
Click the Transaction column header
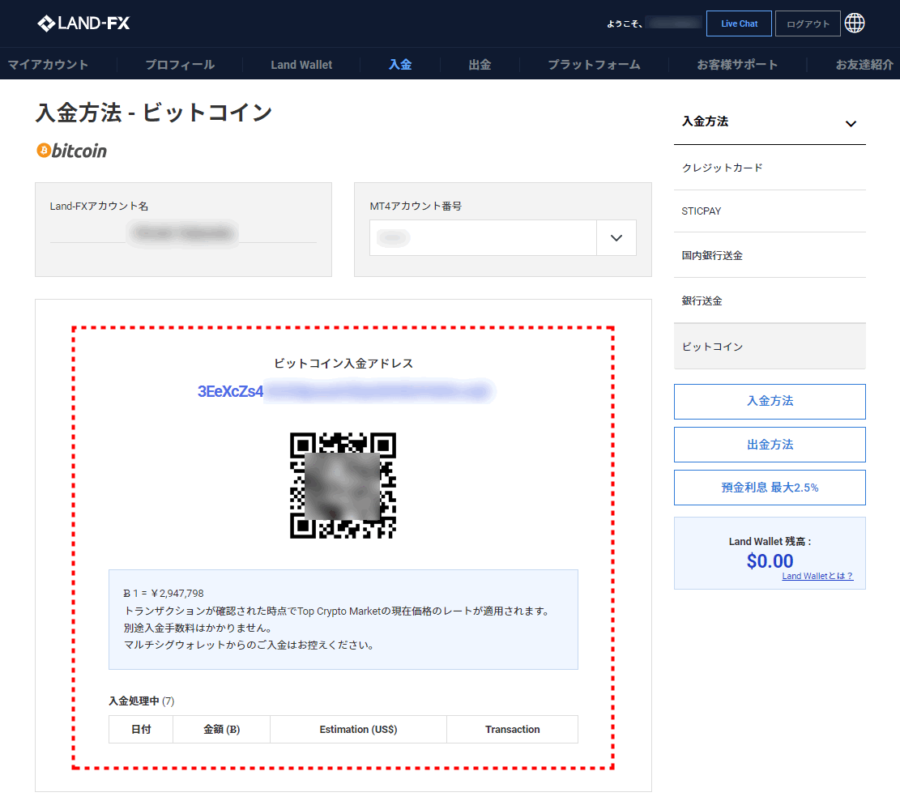click(x=512, y=729)
